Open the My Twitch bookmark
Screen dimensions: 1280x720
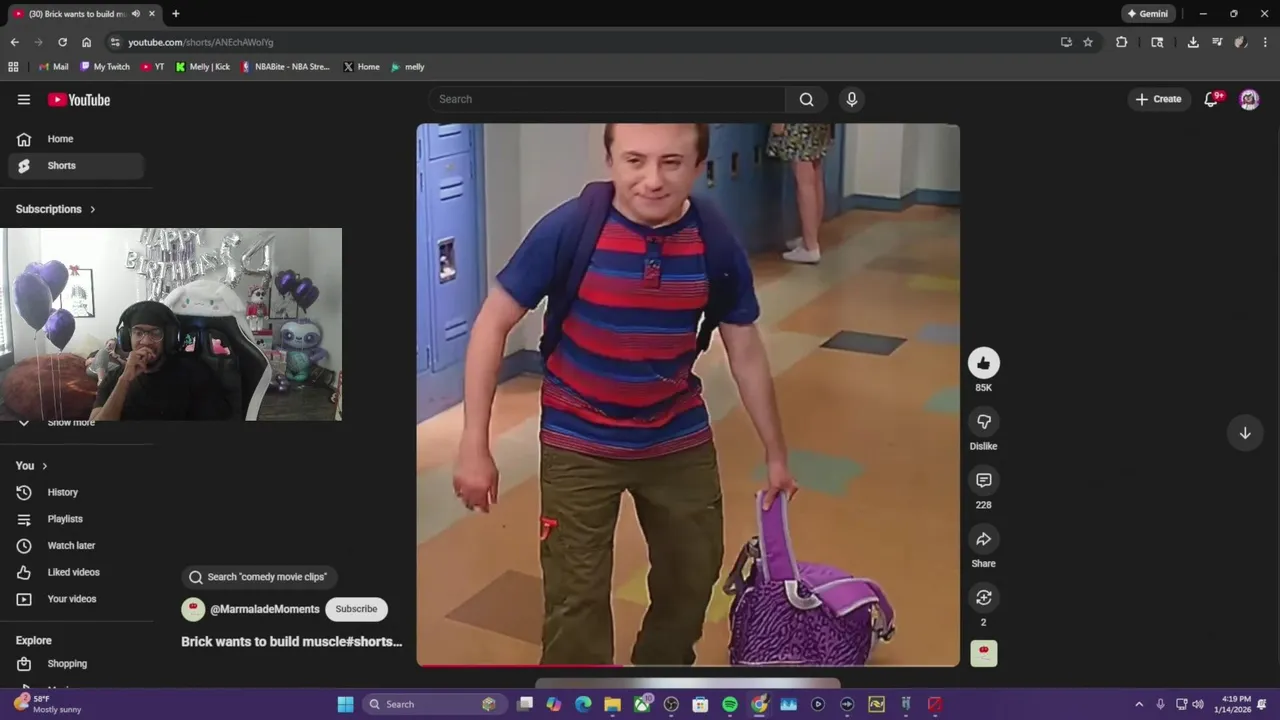point(105,67)
